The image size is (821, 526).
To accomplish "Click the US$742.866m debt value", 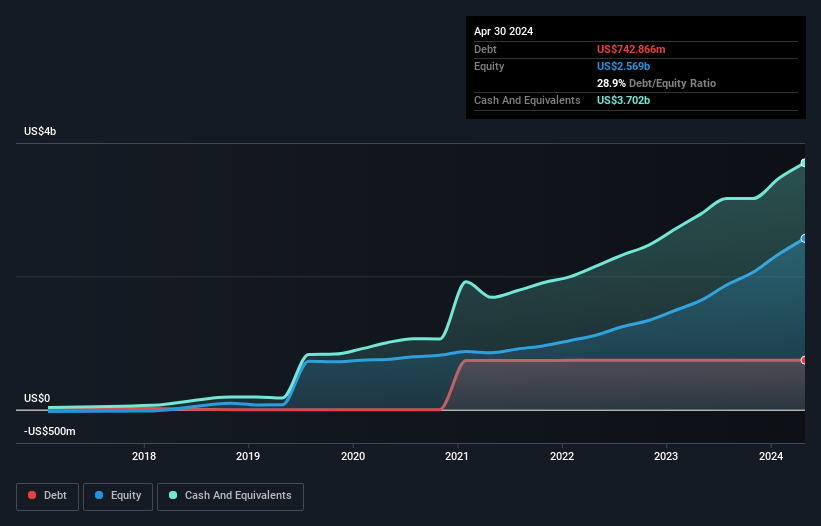I will [x=631, y=49].
